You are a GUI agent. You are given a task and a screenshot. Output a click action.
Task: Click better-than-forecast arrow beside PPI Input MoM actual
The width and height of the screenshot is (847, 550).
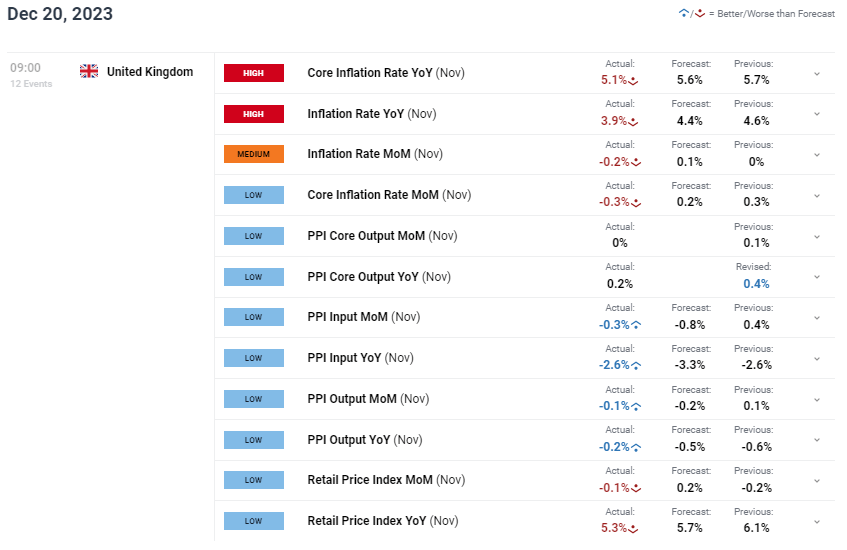tap(636, 325)
